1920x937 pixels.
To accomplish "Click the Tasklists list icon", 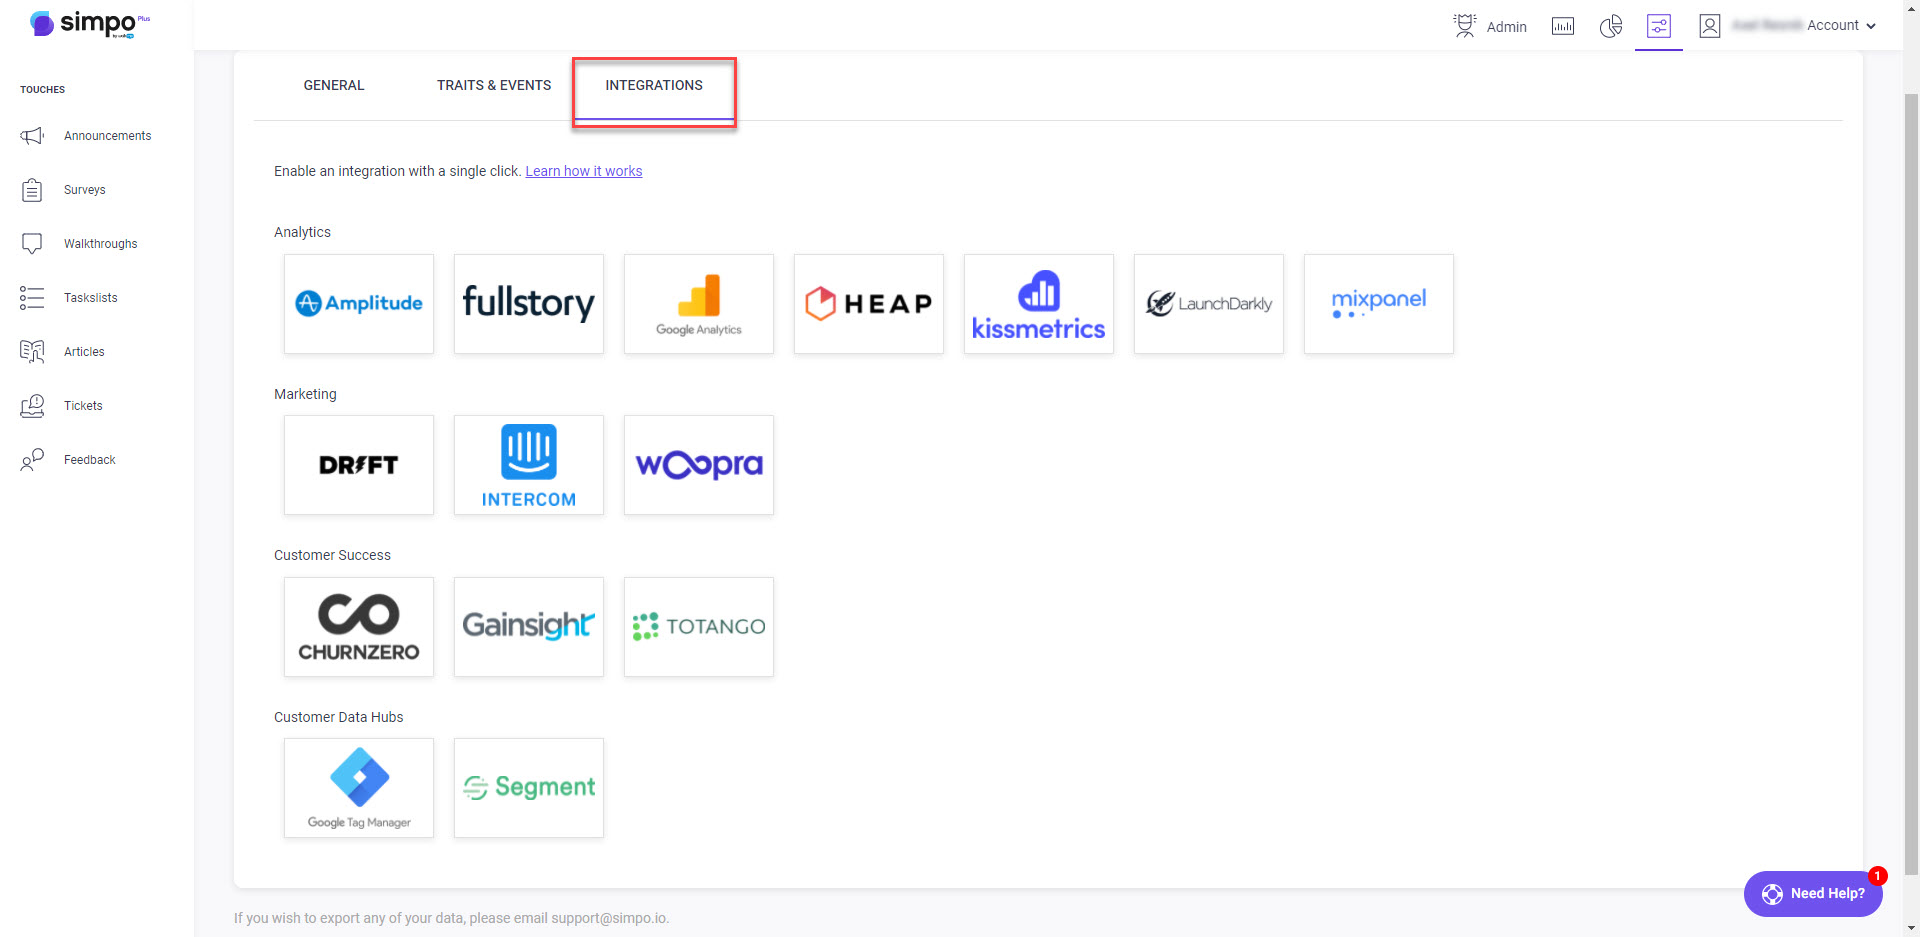I will click(32, 298).
